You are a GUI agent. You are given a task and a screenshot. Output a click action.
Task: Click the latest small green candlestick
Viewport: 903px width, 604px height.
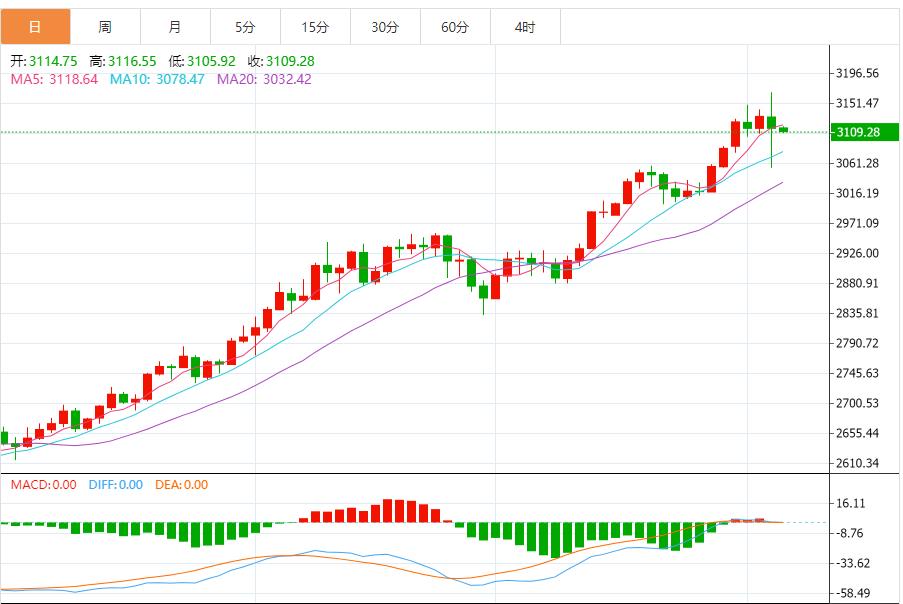[x=783, y=130]
